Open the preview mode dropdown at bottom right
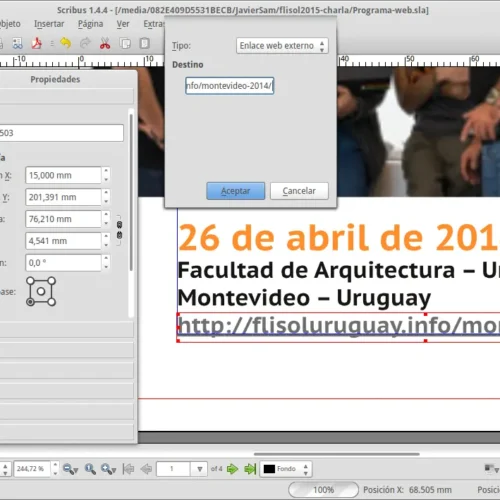500x500 pixels. [x=491, y=469]
